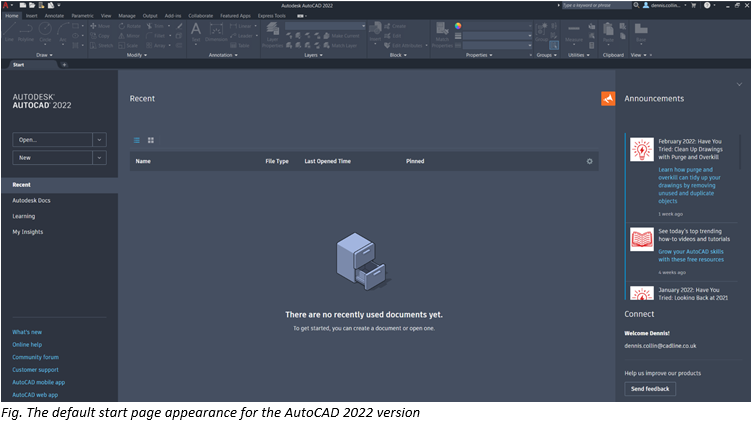Select the Fillet tool
Viewport: 752px width, 422px height.
tap(156, 35)
